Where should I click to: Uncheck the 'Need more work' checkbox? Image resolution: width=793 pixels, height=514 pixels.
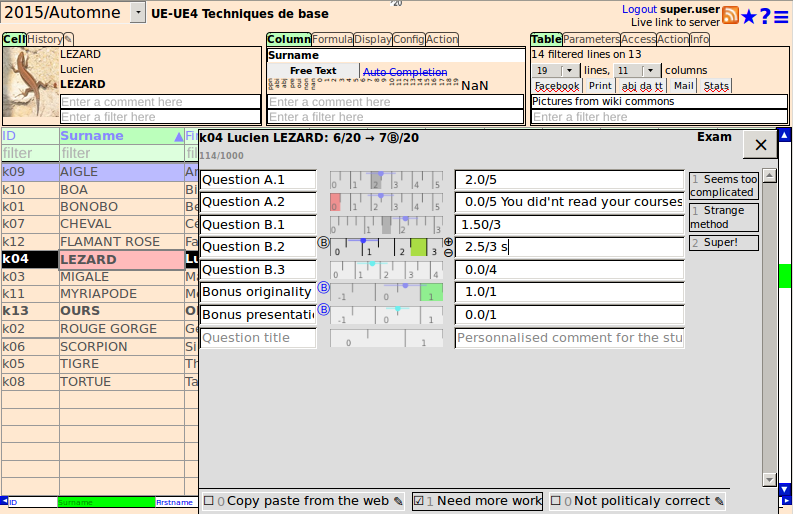419,501
